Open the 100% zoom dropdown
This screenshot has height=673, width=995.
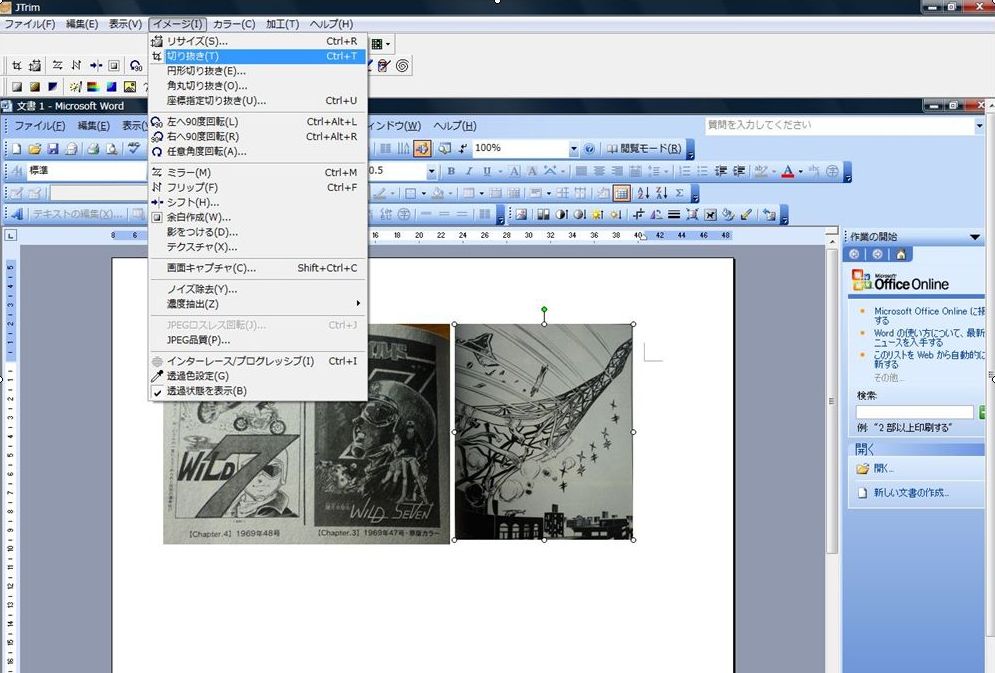[x=574, y=149]
